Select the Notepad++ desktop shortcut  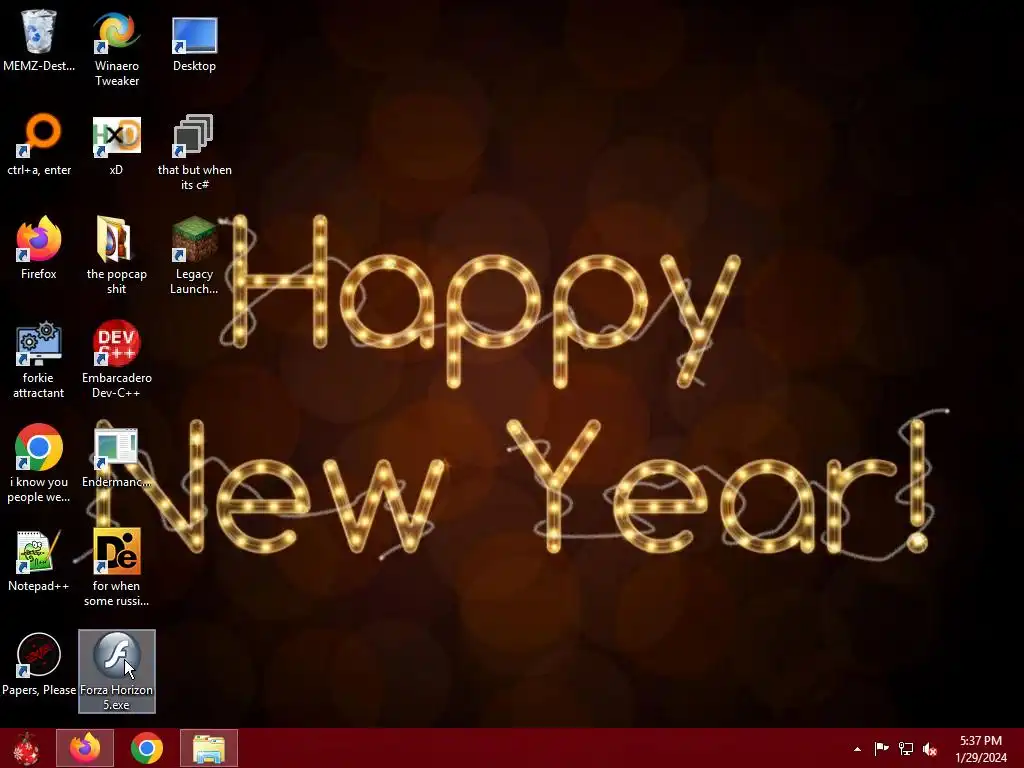(39, 551)
